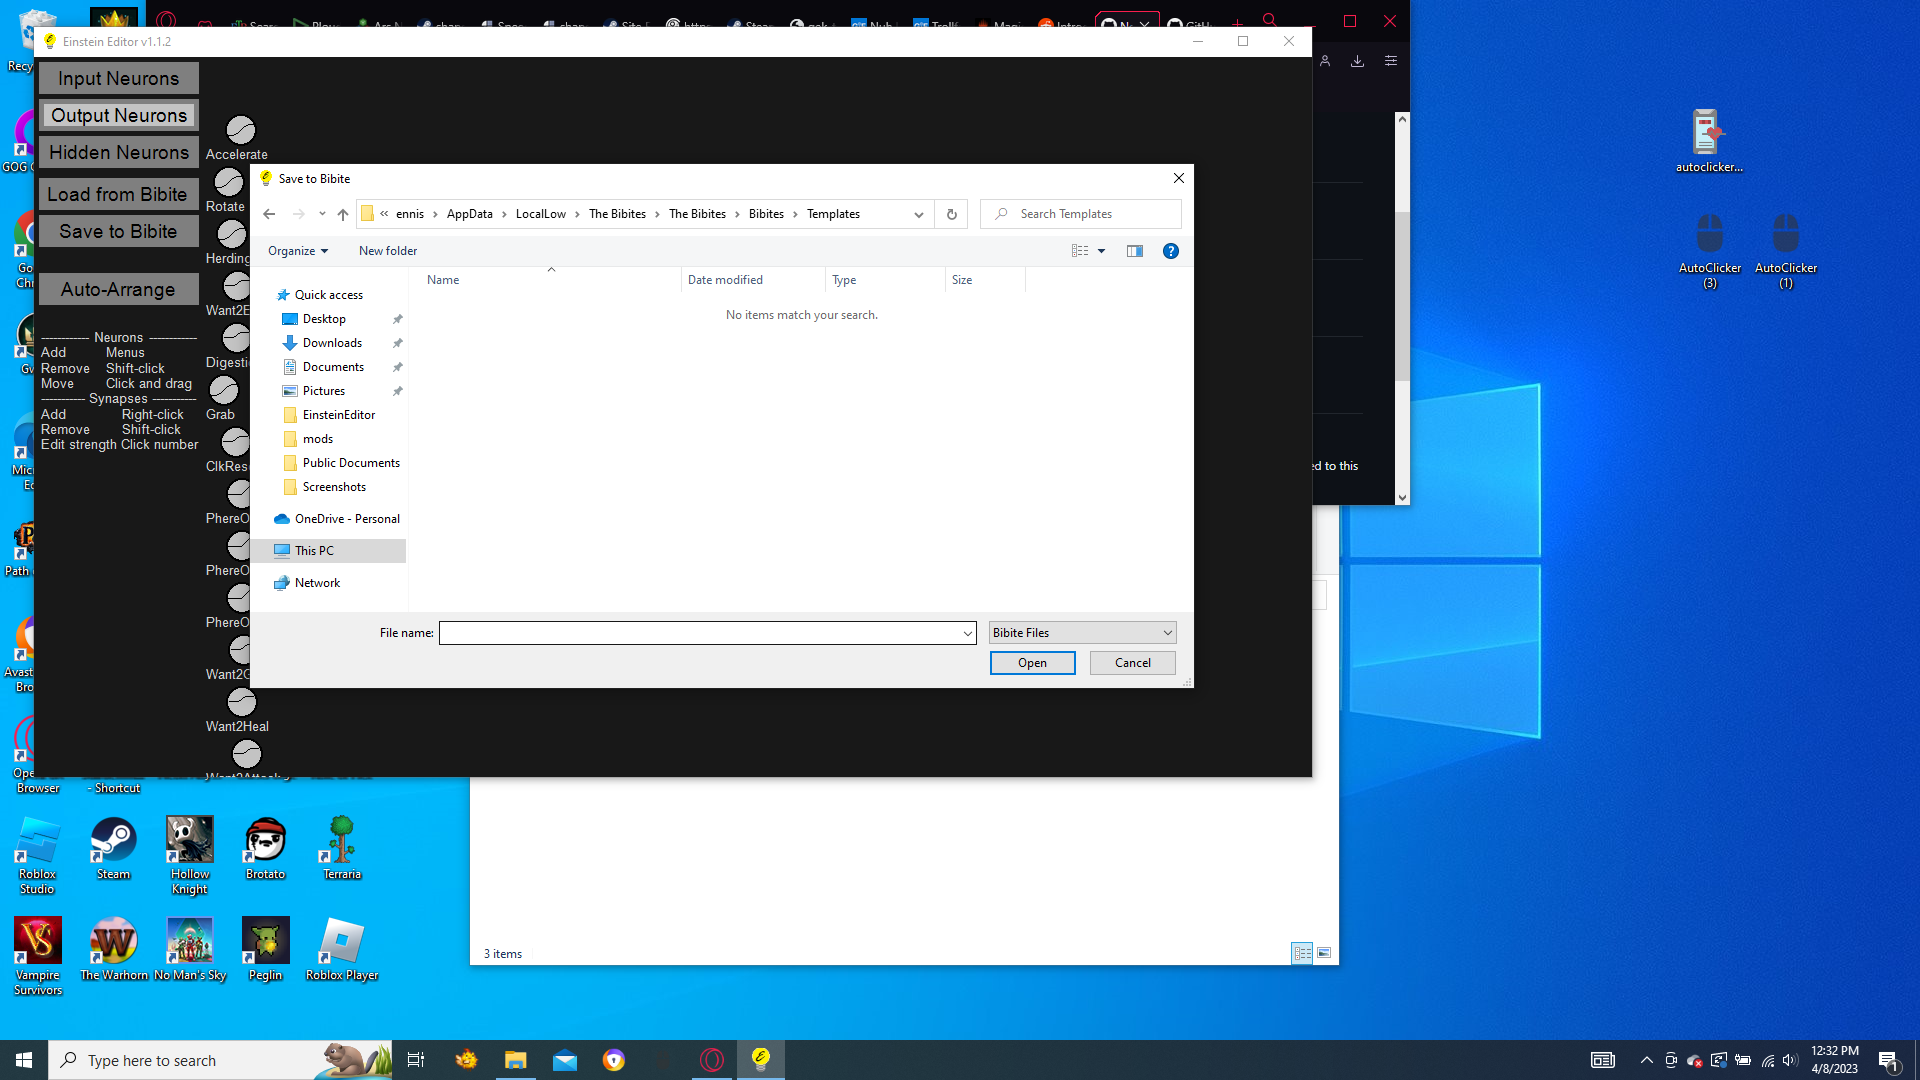1920x1080 pixels.
Task: Refresh the Templates folder listing
Action: click(952, 214)
